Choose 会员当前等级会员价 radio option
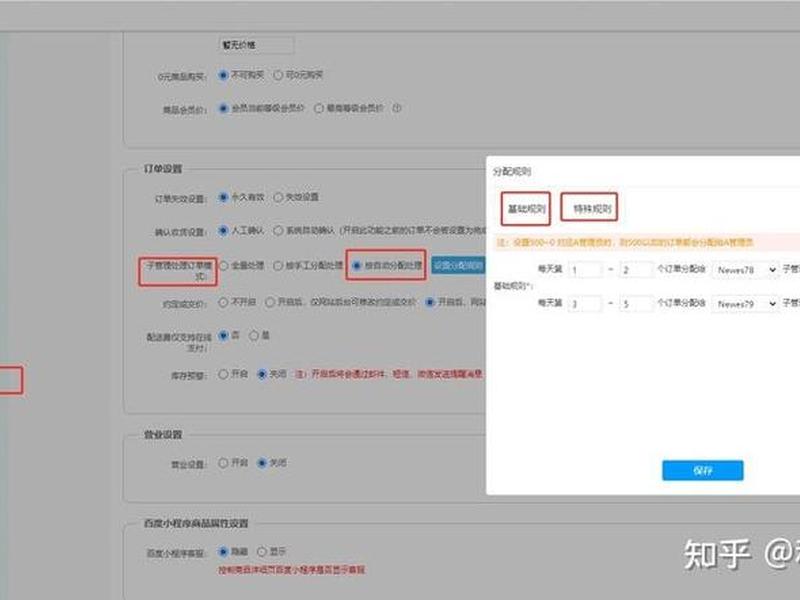The height and width of the screenshot is (600, 800). click(x=223, y=108)
